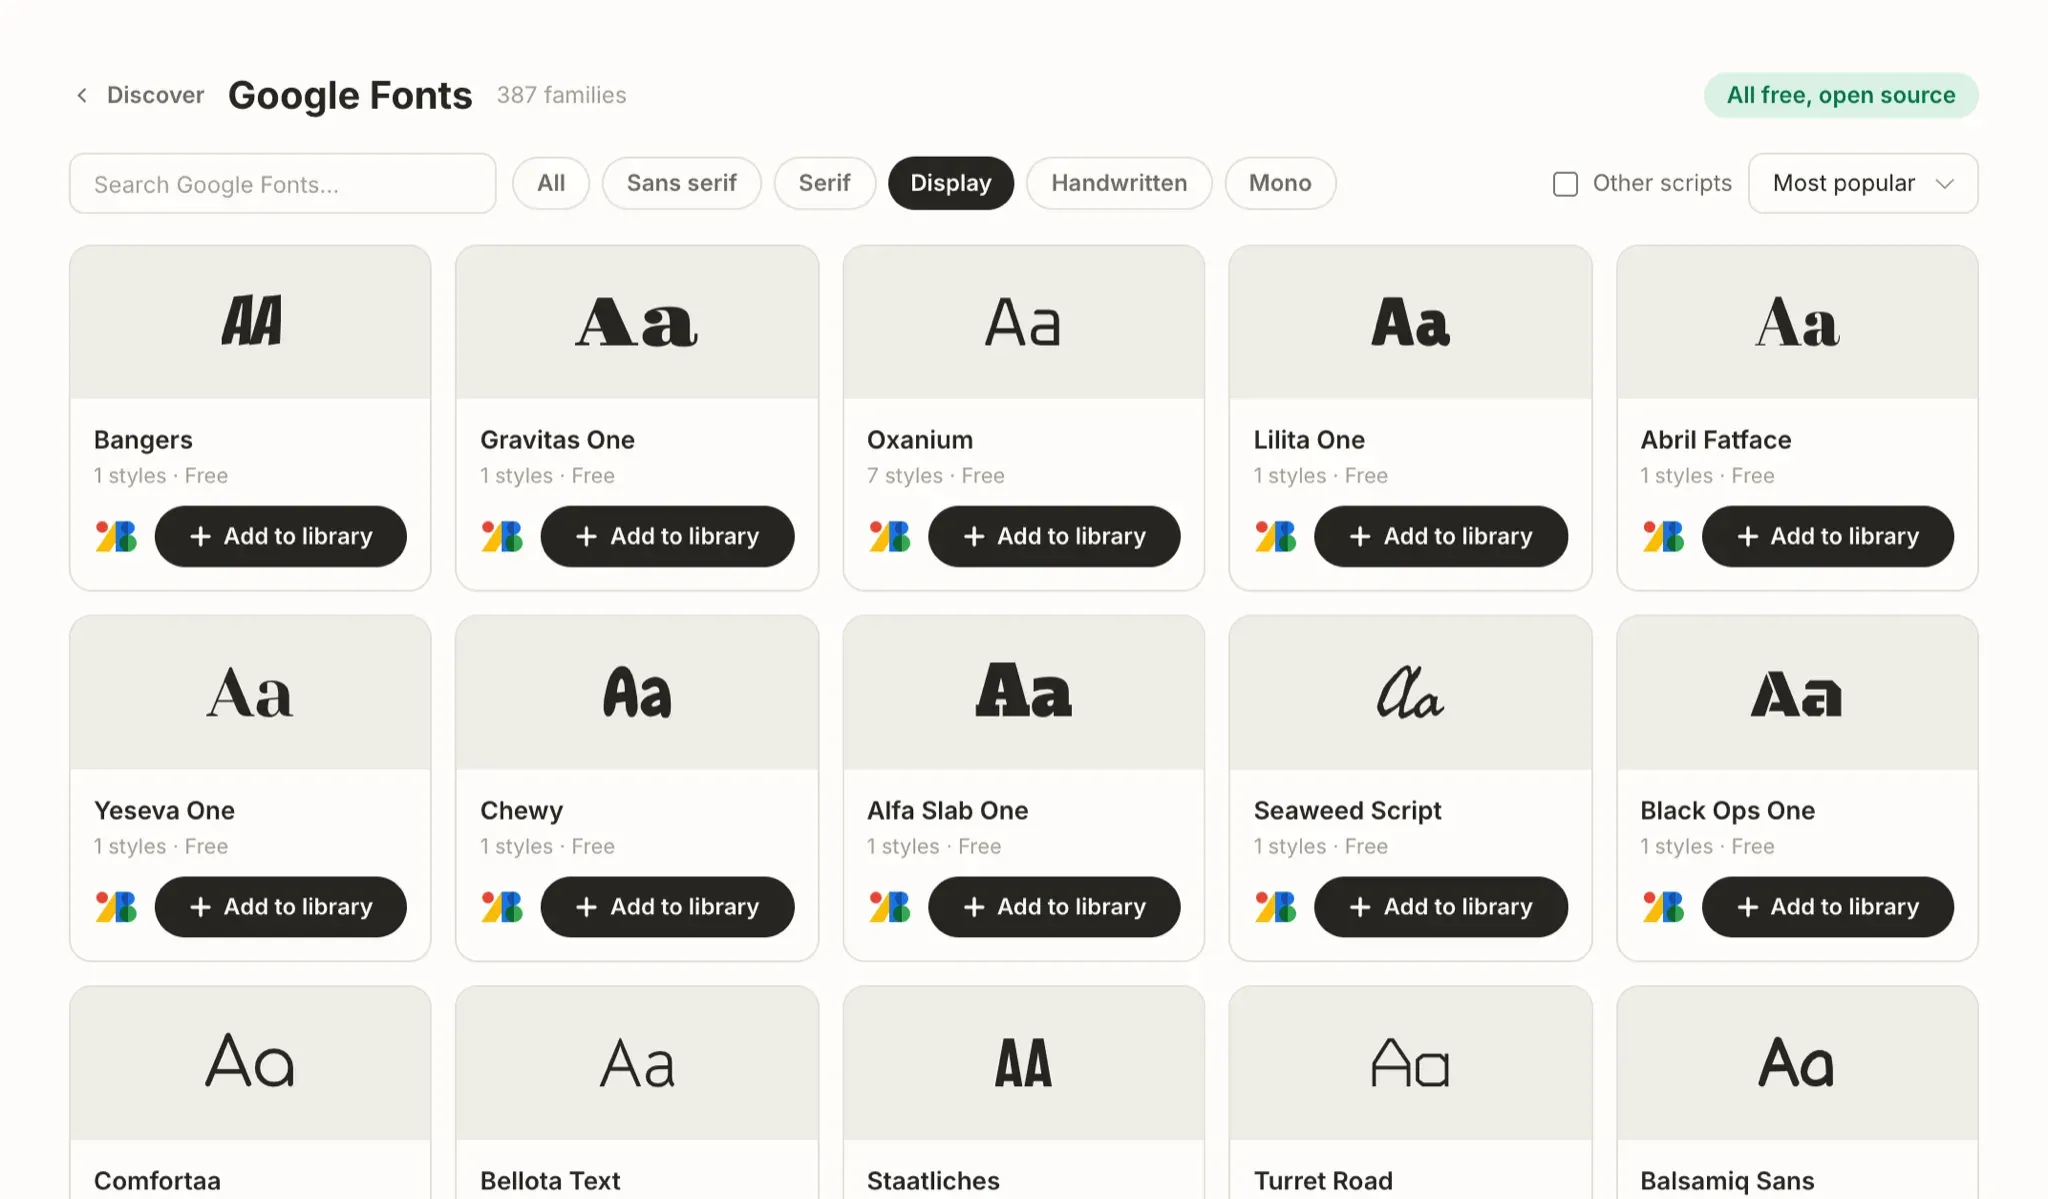Open the Yeseva One font preview
Image resolution: width=2048 pixels, height=1199 pixels.
point(250,693)
